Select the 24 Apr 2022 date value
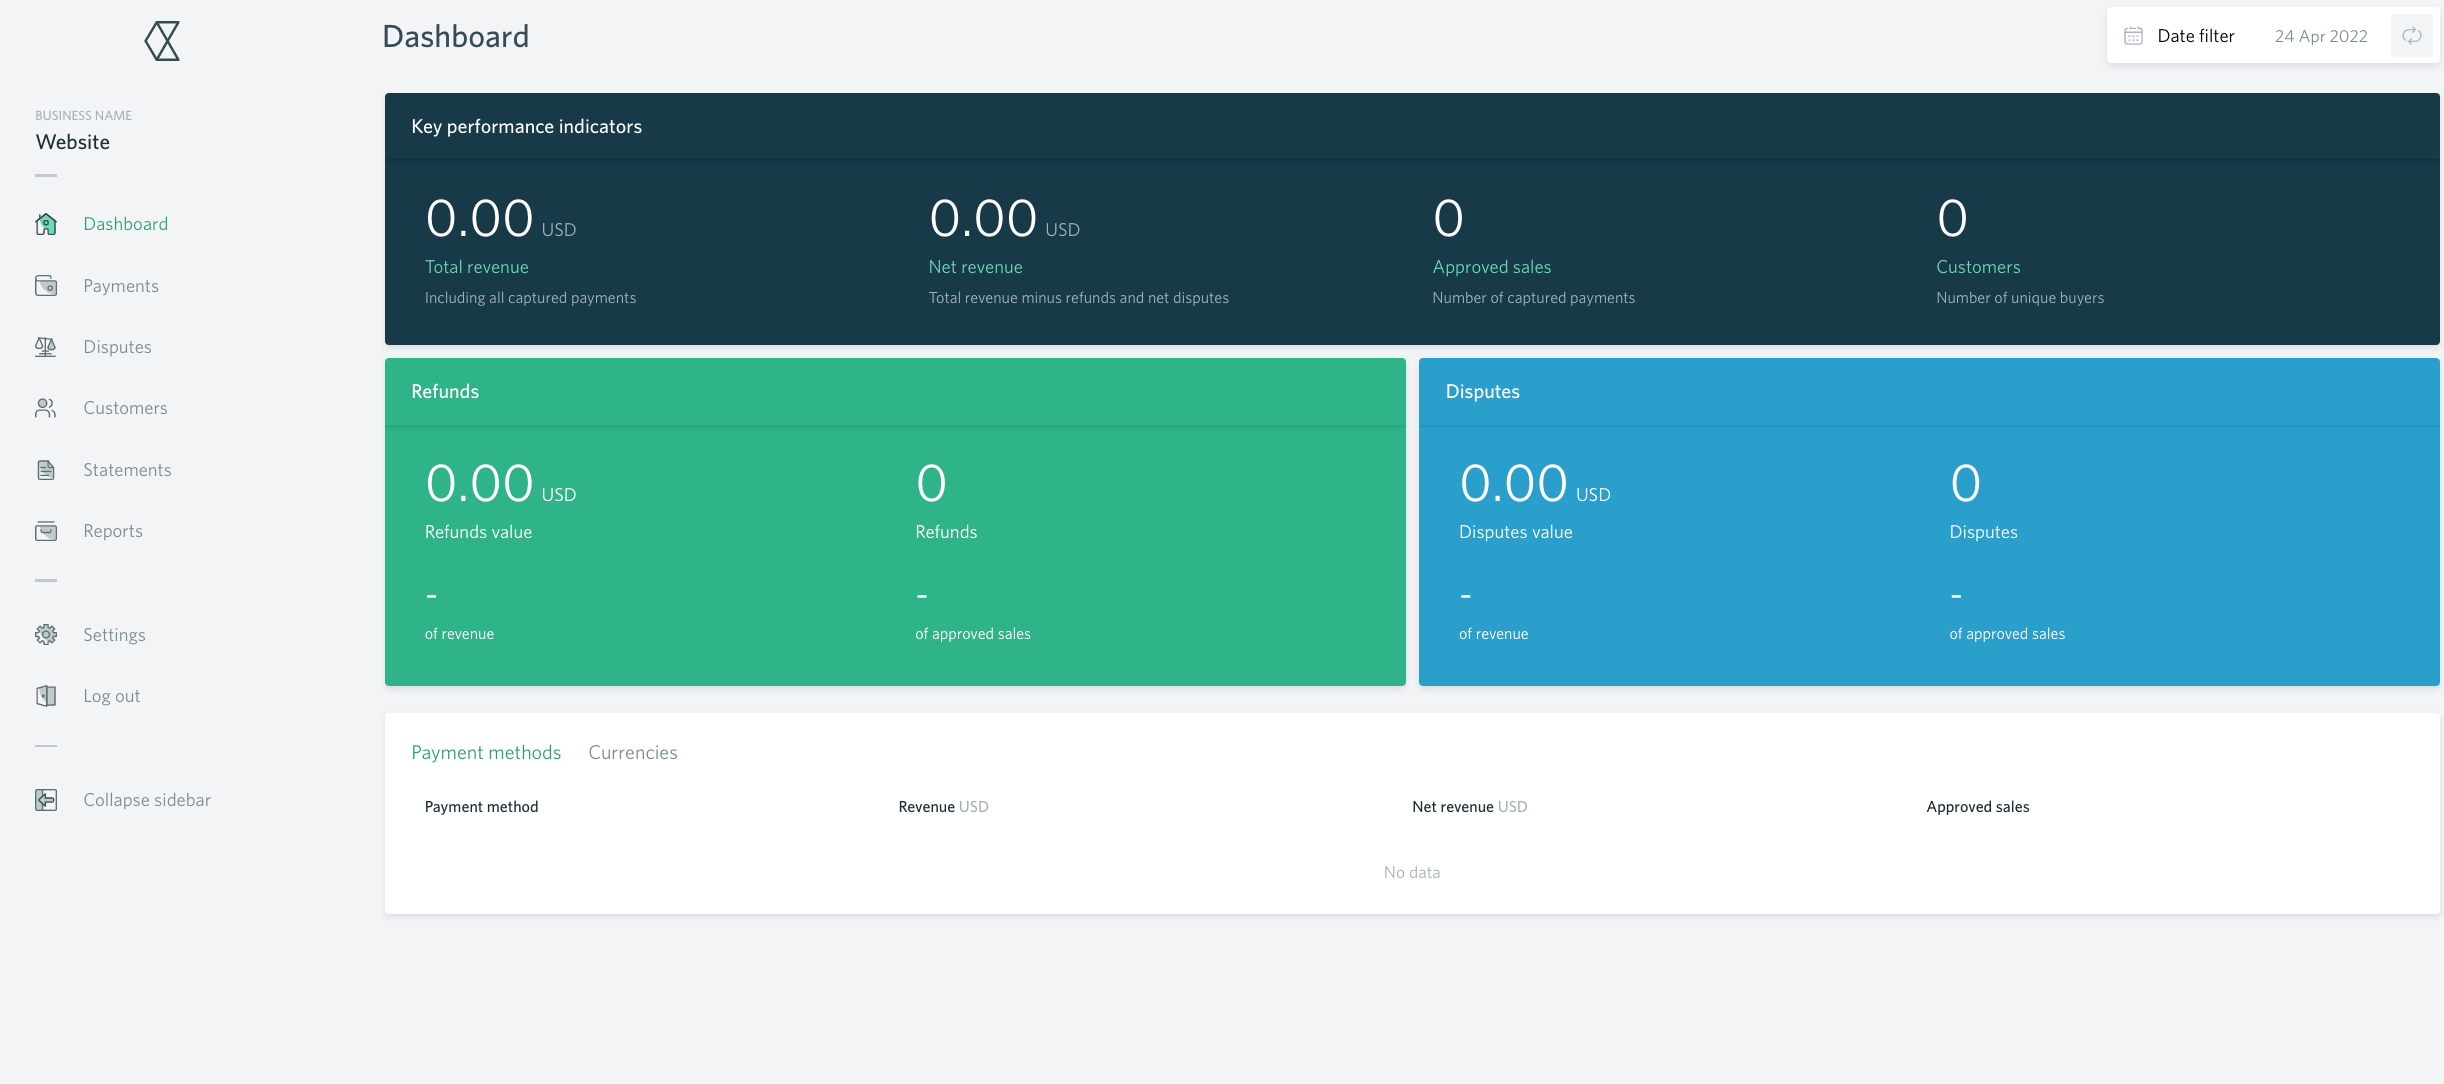 tap(2320, 36)
